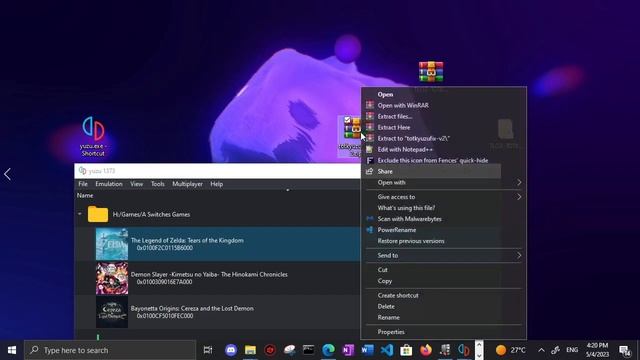Image resolution: width=640 pixels, height=360 pixels.
Task: Click the ENG language indicator
Action: [572, 350]
